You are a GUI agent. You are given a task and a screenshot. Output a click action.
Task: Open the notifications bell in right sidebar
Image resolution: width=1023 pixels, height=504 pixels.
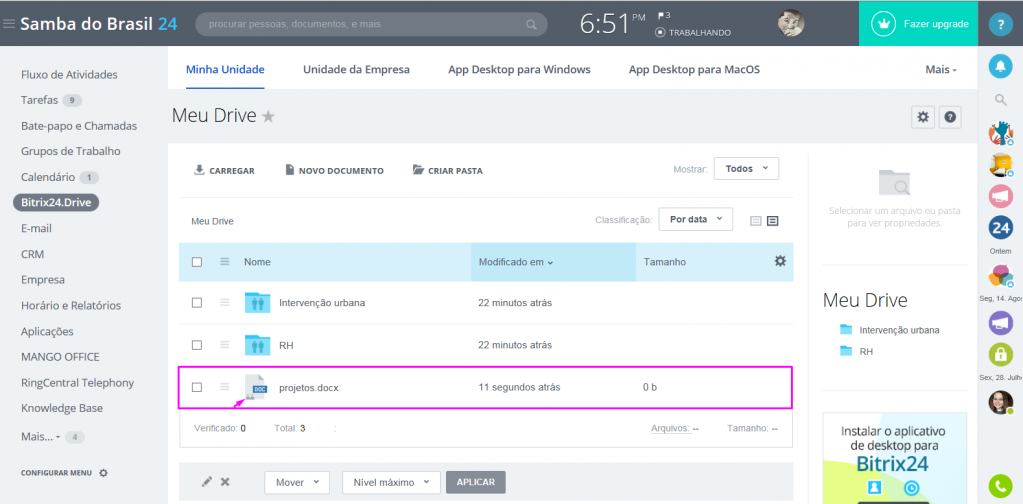click(x=1000, y=65)
